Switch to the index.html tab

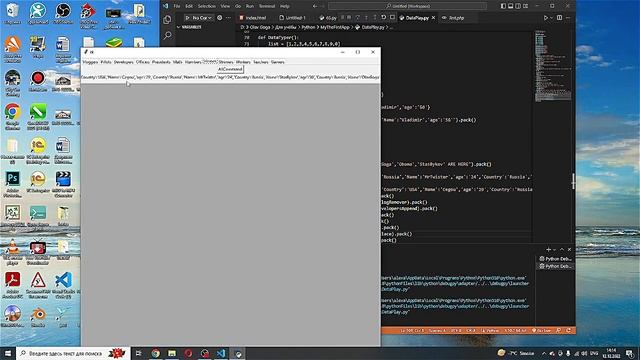tap(253, 18)
